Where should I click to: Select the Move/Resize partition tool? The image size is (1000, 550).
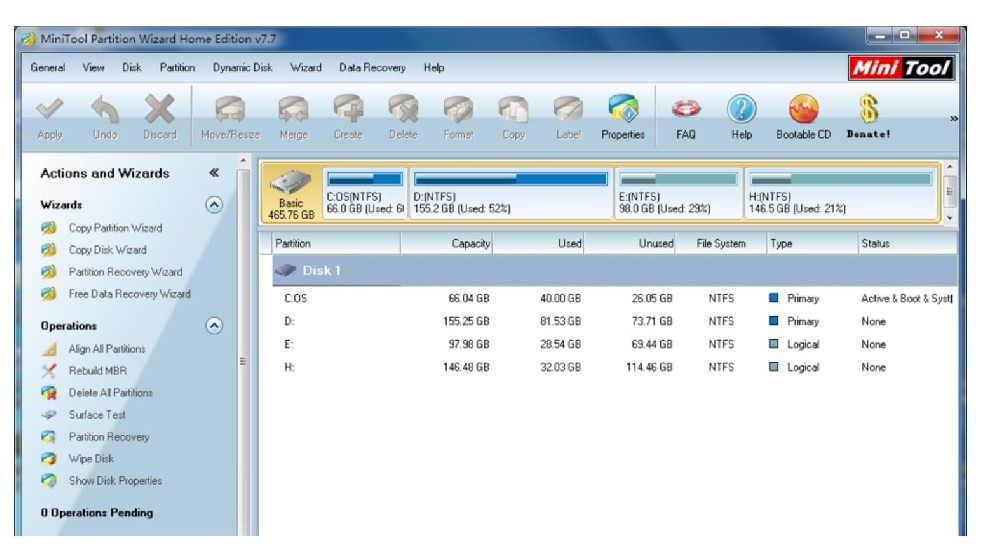230,117
